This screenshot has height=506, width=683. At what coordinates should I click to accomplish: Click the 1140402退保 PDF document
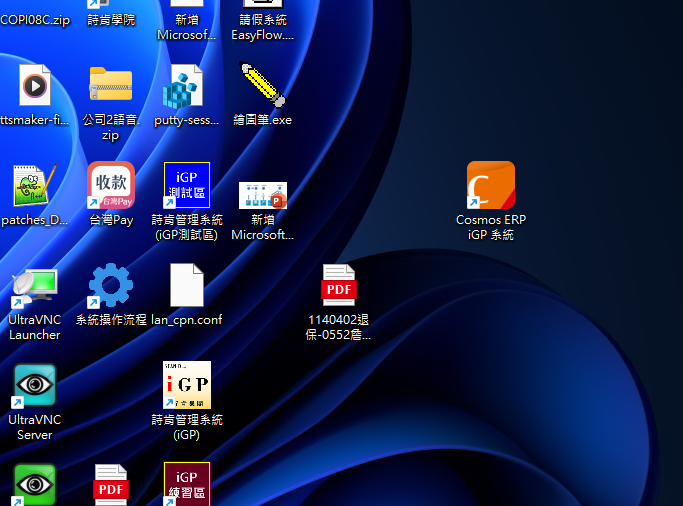pos(338,286)
